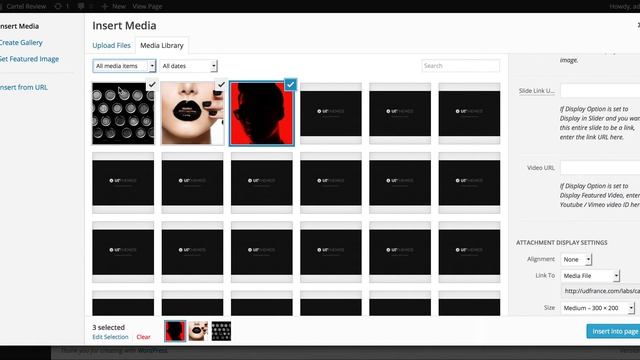Deselect the black lips image checkmark
Screen dimensions: 640x360
[221, 84]
